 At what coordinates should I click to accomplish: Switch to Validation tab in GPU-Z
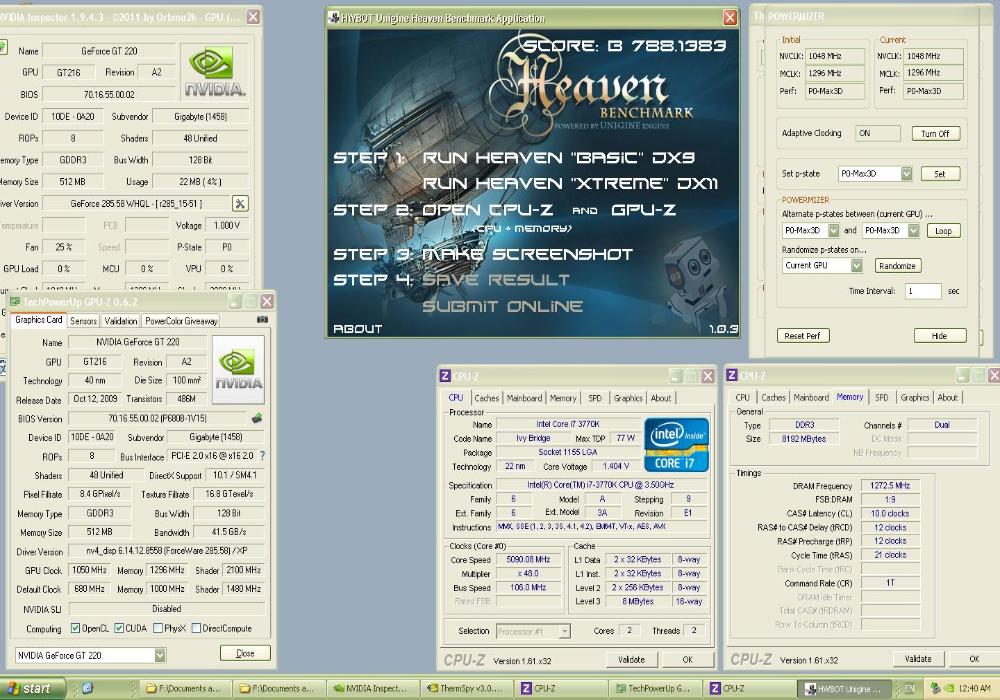pos(121,321)
